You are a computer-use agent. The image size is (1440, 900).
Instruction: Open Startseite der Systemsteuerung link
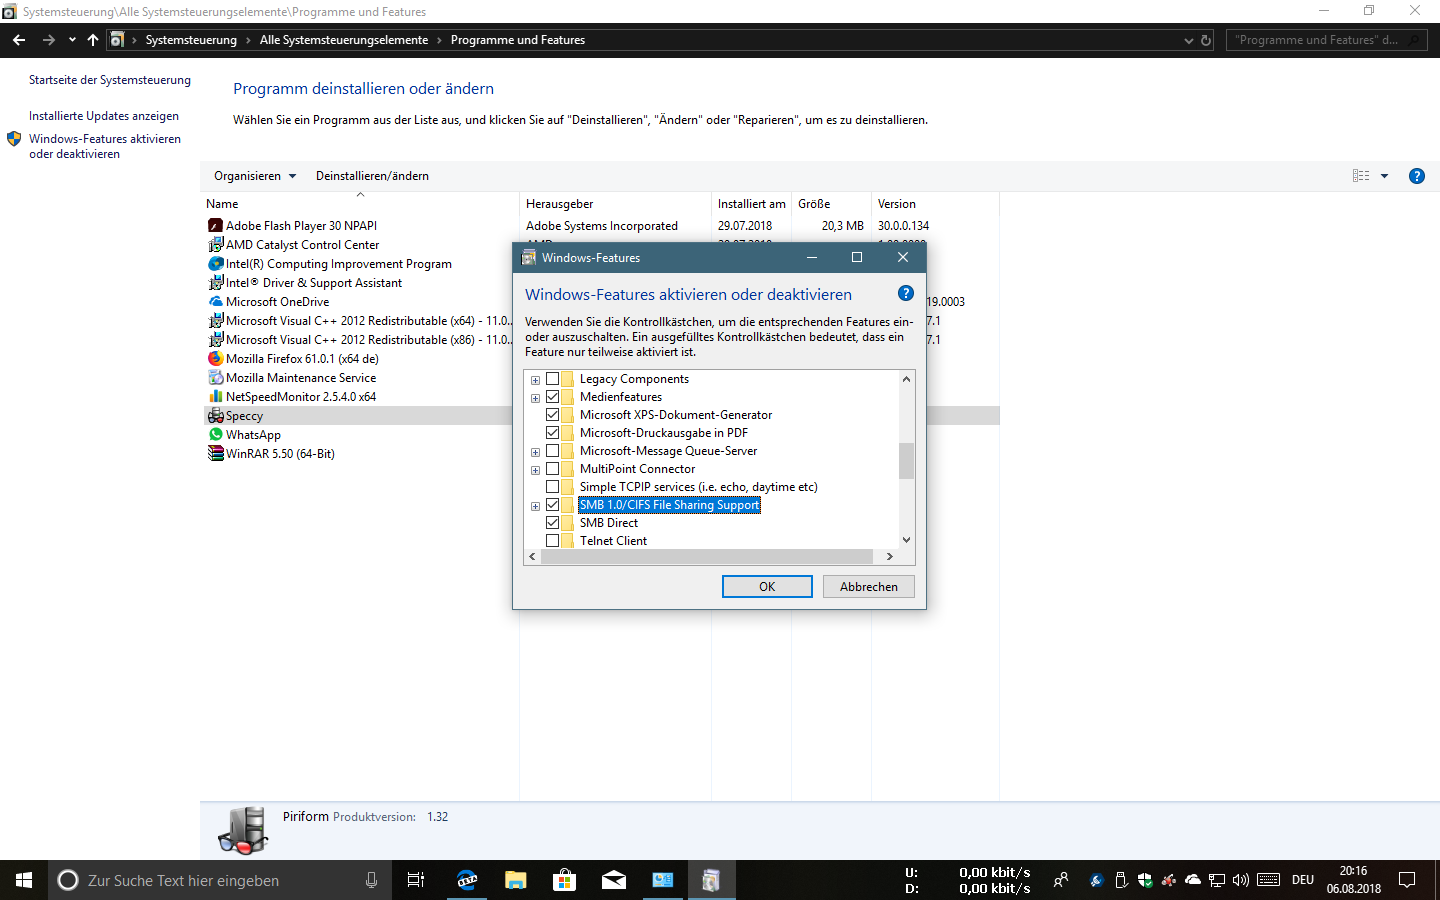[110, 80]
